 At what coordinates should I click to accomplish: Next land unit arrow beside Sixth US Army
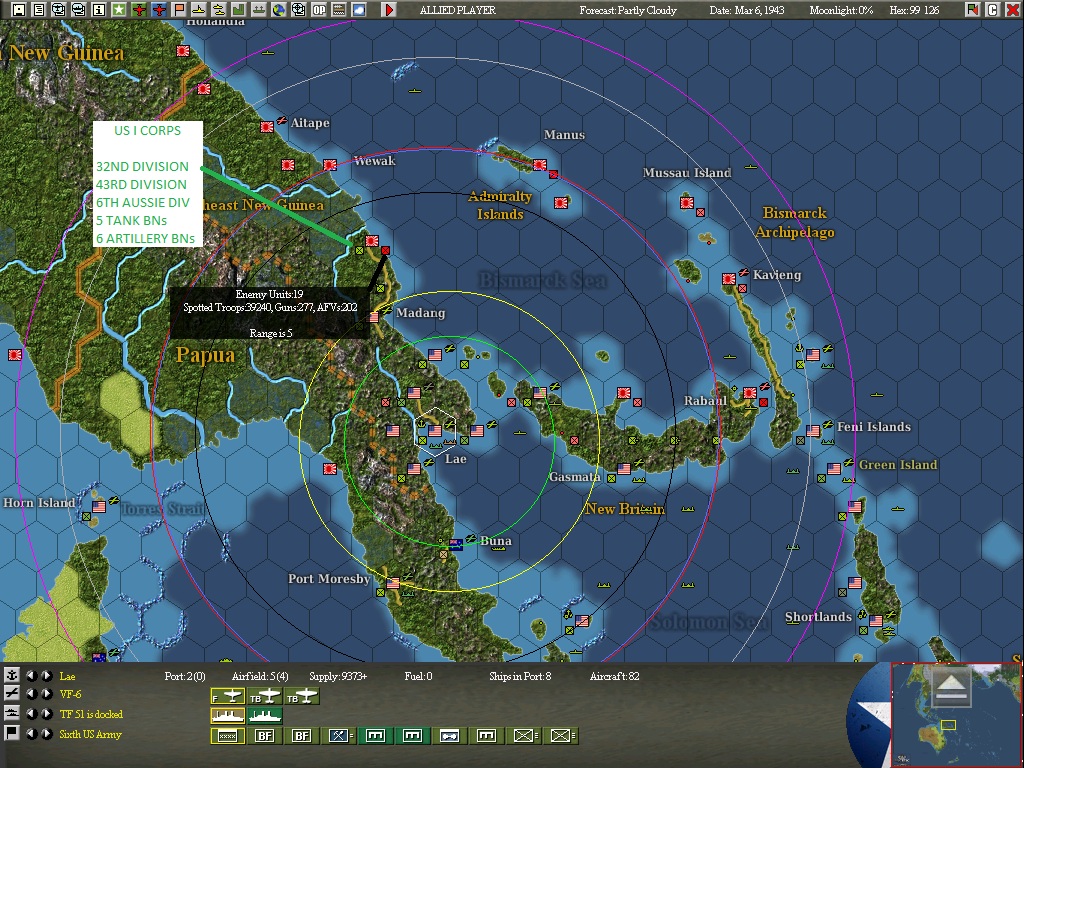(46, 734)
